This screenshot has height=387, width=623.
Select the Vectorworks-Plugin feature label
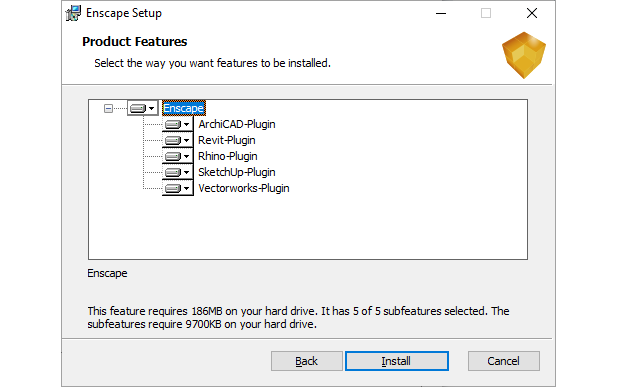244,188
